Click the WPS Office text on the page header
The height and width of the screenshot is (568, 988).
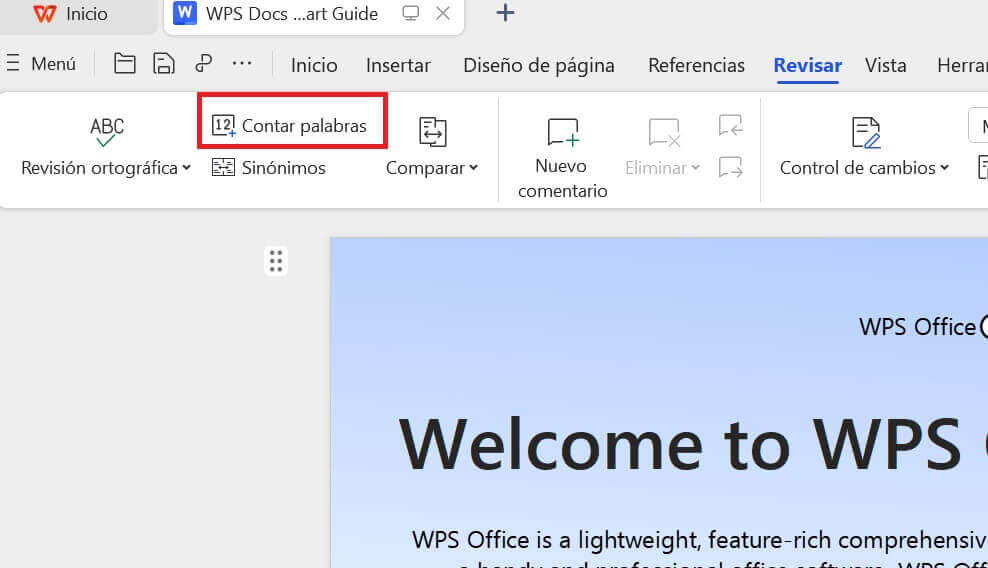[917, 327]
